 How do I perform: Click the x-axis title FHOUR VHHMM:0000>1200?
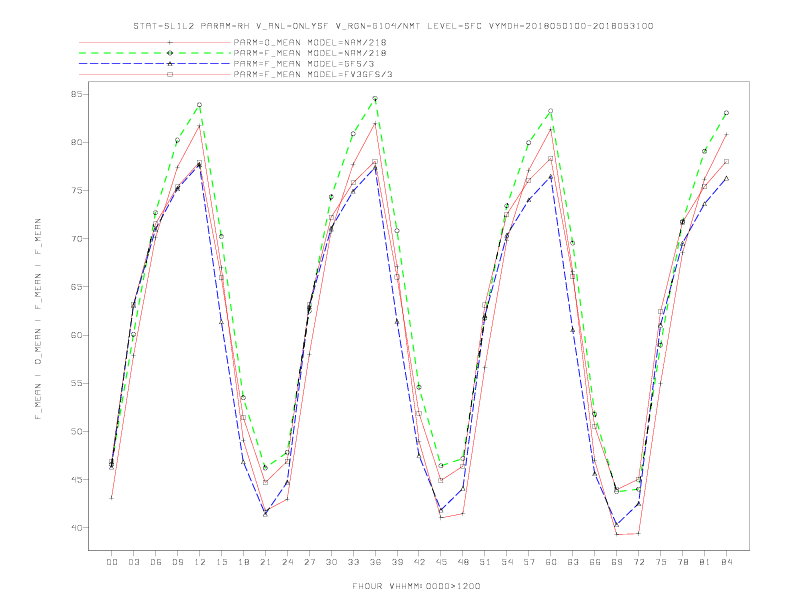pyautogui.click(x=416, y=586)
